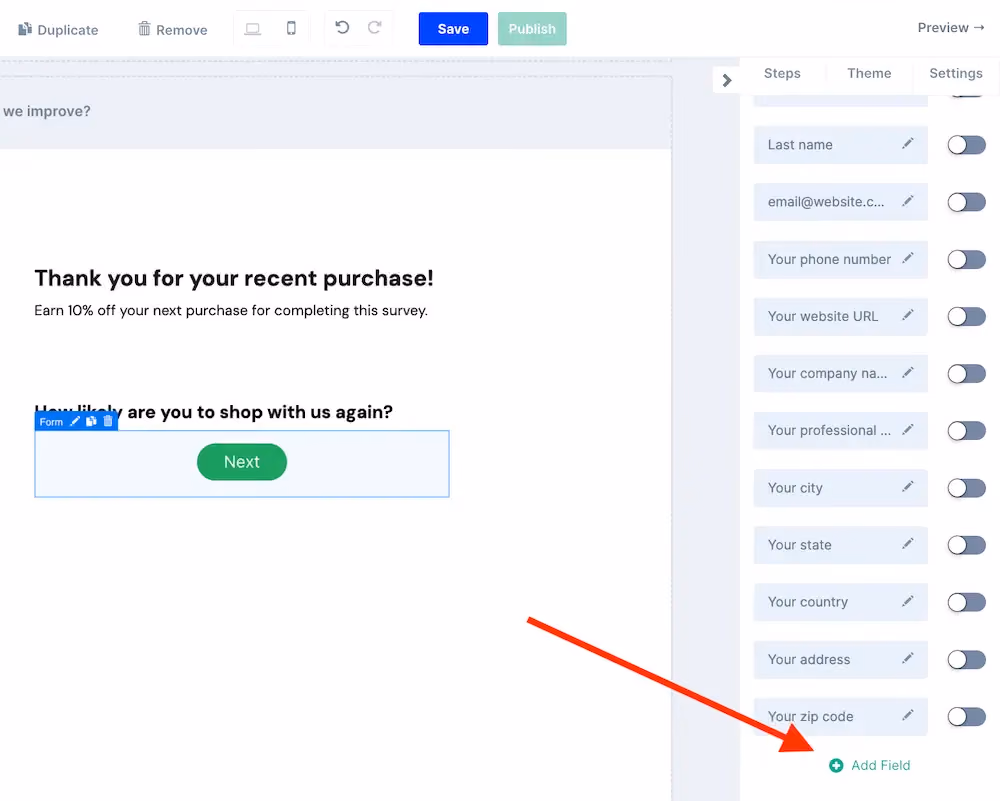The height and width of the screenshot is (801, 1000).
Task: Edit the Your address field
Action: tap(908, 658)
